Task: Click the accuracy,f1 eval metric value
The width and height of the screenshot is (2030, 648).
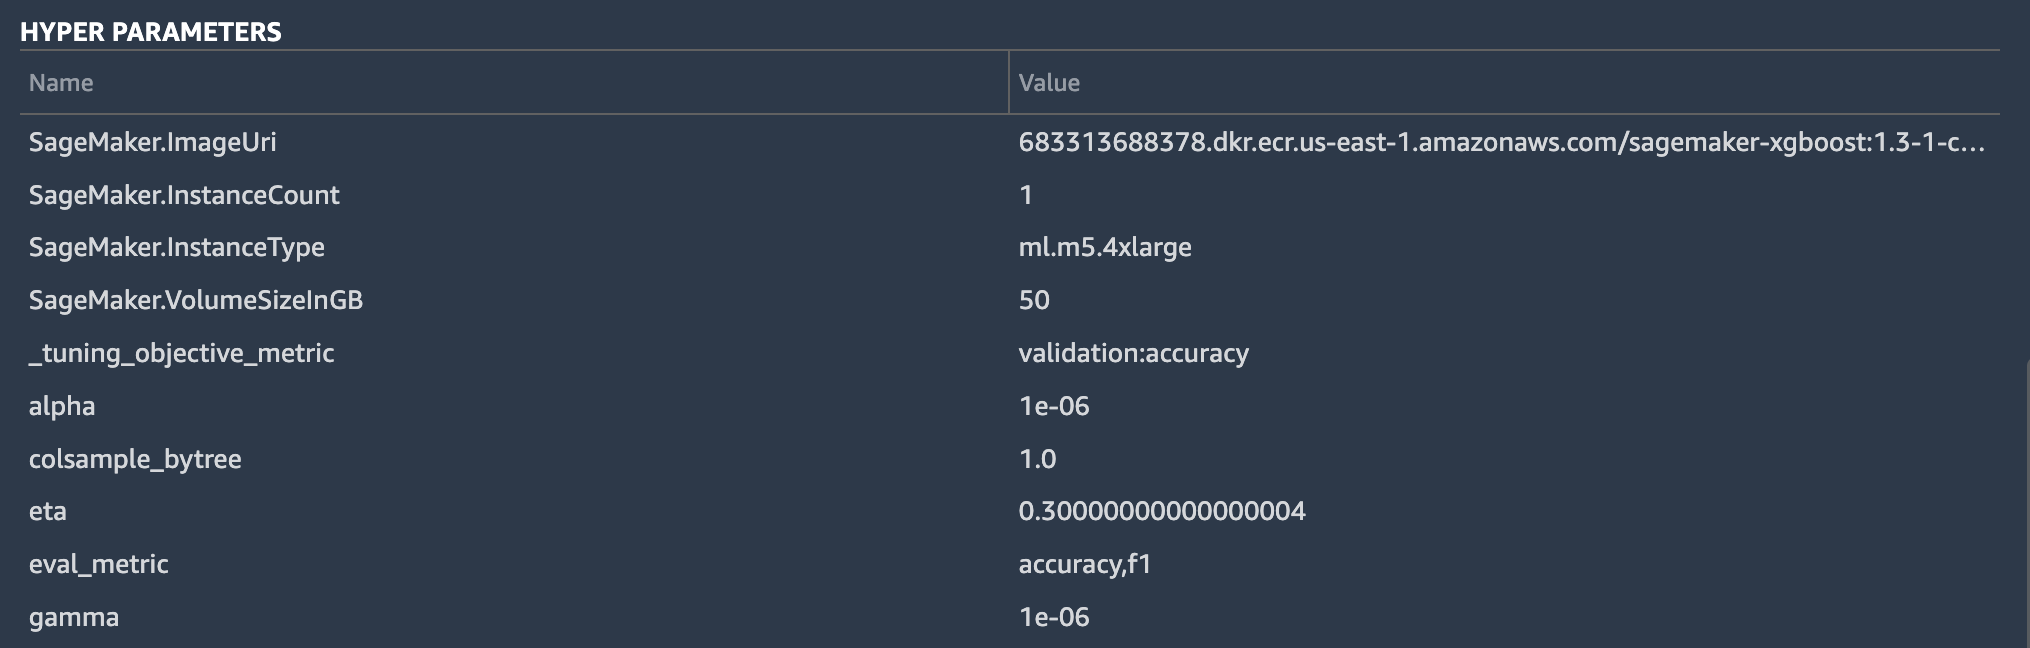Action: point(1085,564)
